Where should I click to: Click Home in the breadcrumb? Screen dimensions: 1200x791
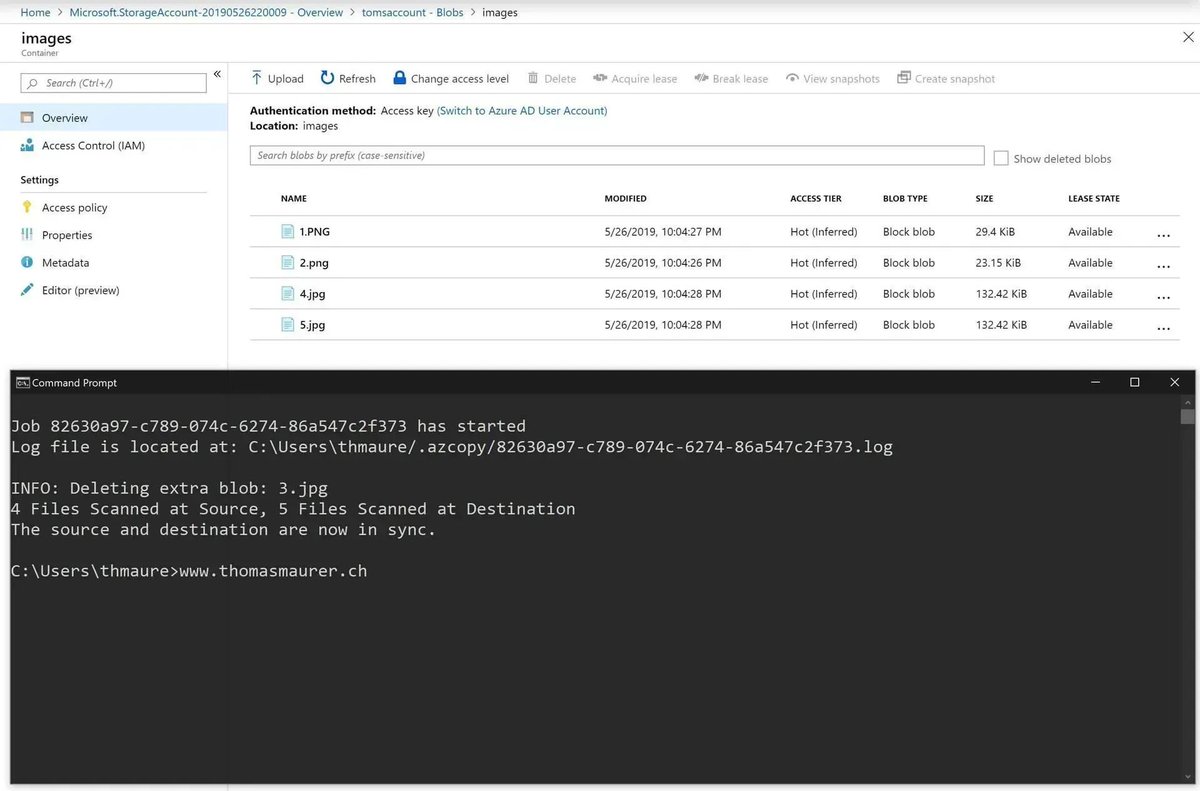tap(35, 12)
